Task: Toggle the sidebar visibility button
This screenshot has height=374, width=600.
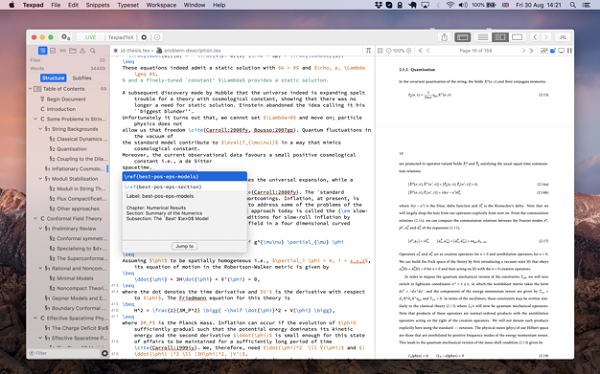Action: [x=463, y=37]
